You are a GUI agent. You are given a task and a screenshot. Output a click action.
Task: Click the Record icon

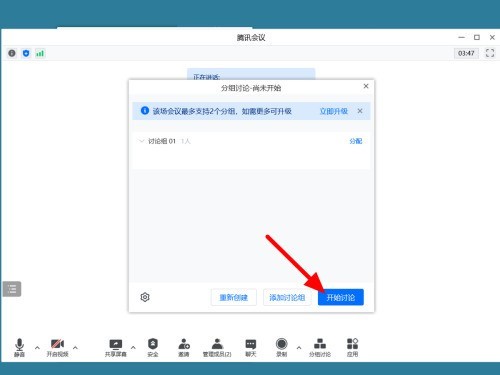pyautogui.click(x=282, y=347)
